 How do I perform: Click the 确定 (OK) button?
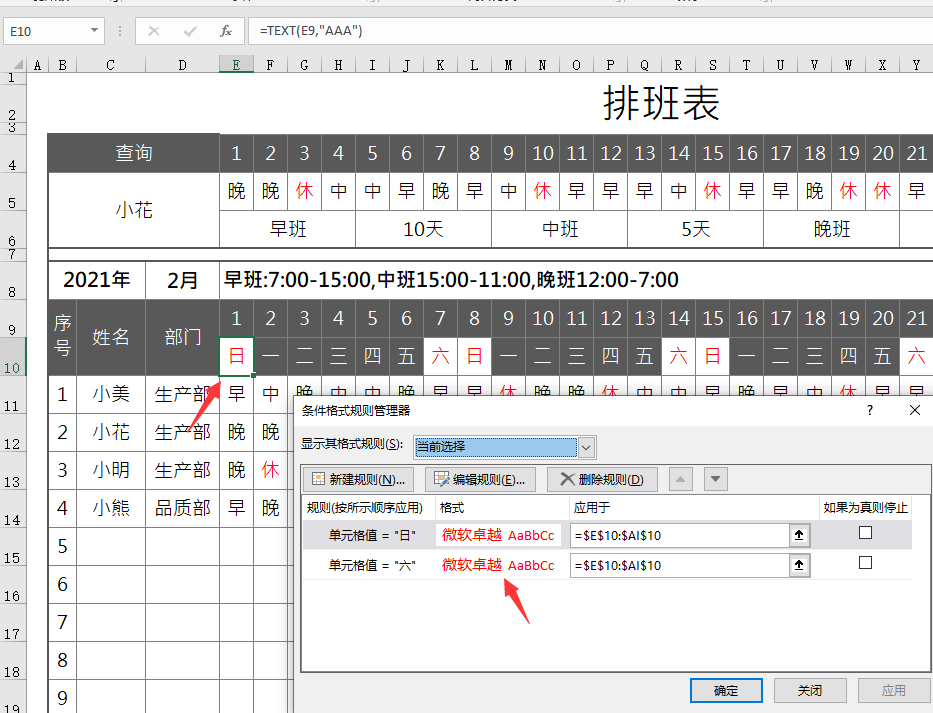[726, 690]
